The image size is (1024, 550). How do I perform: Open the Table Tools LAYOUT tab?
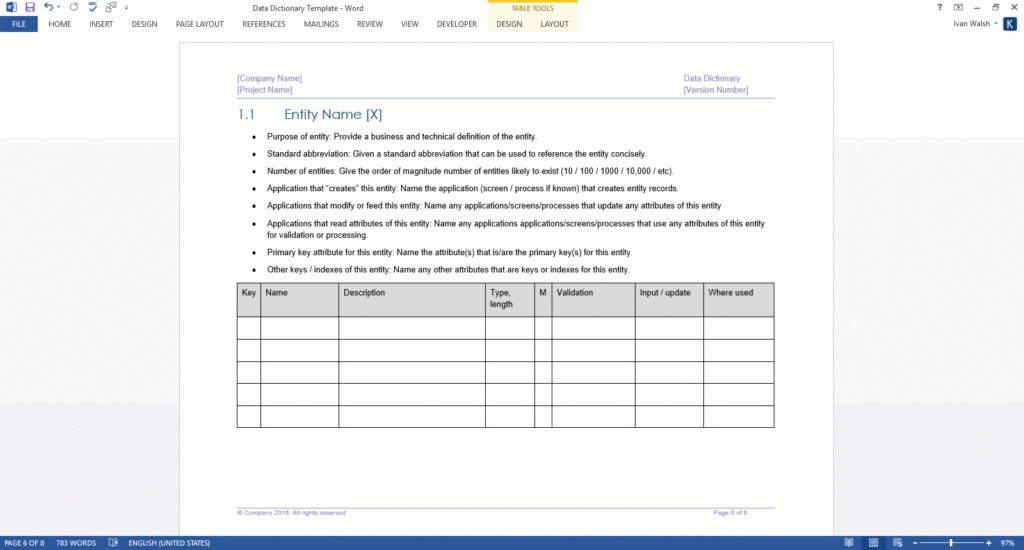click(x=554, y=24)
